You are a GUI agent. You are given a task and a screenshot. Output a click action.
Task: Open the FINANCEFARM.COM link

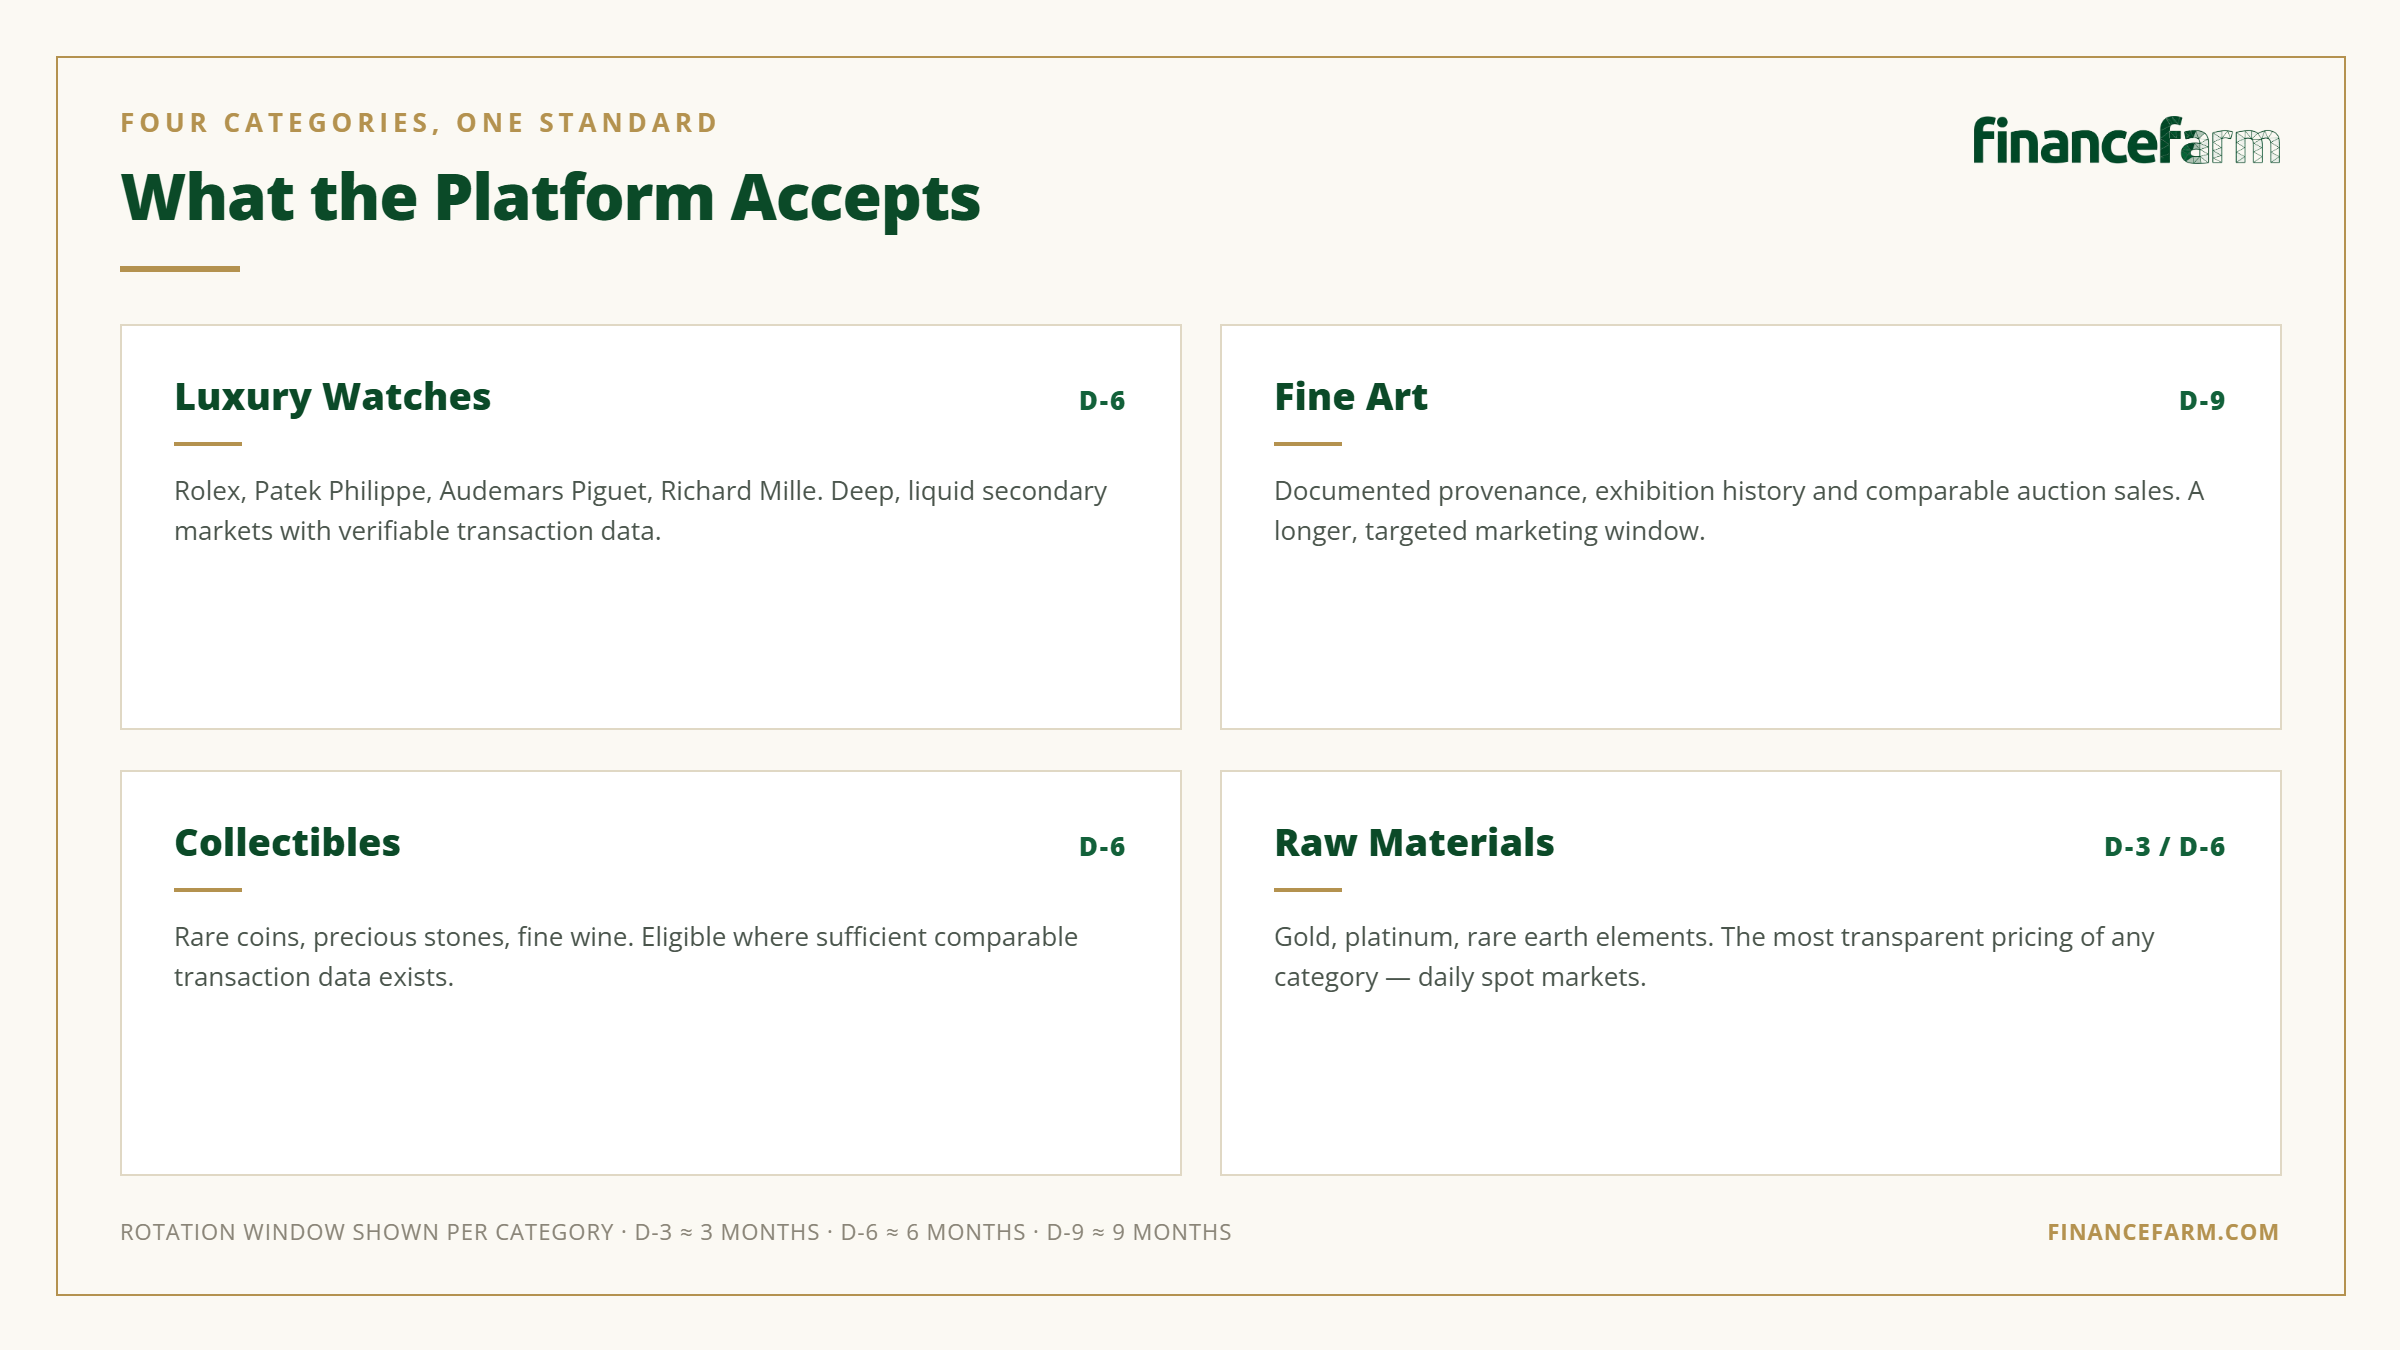pyautogui.click(x=2163, y=1232)
